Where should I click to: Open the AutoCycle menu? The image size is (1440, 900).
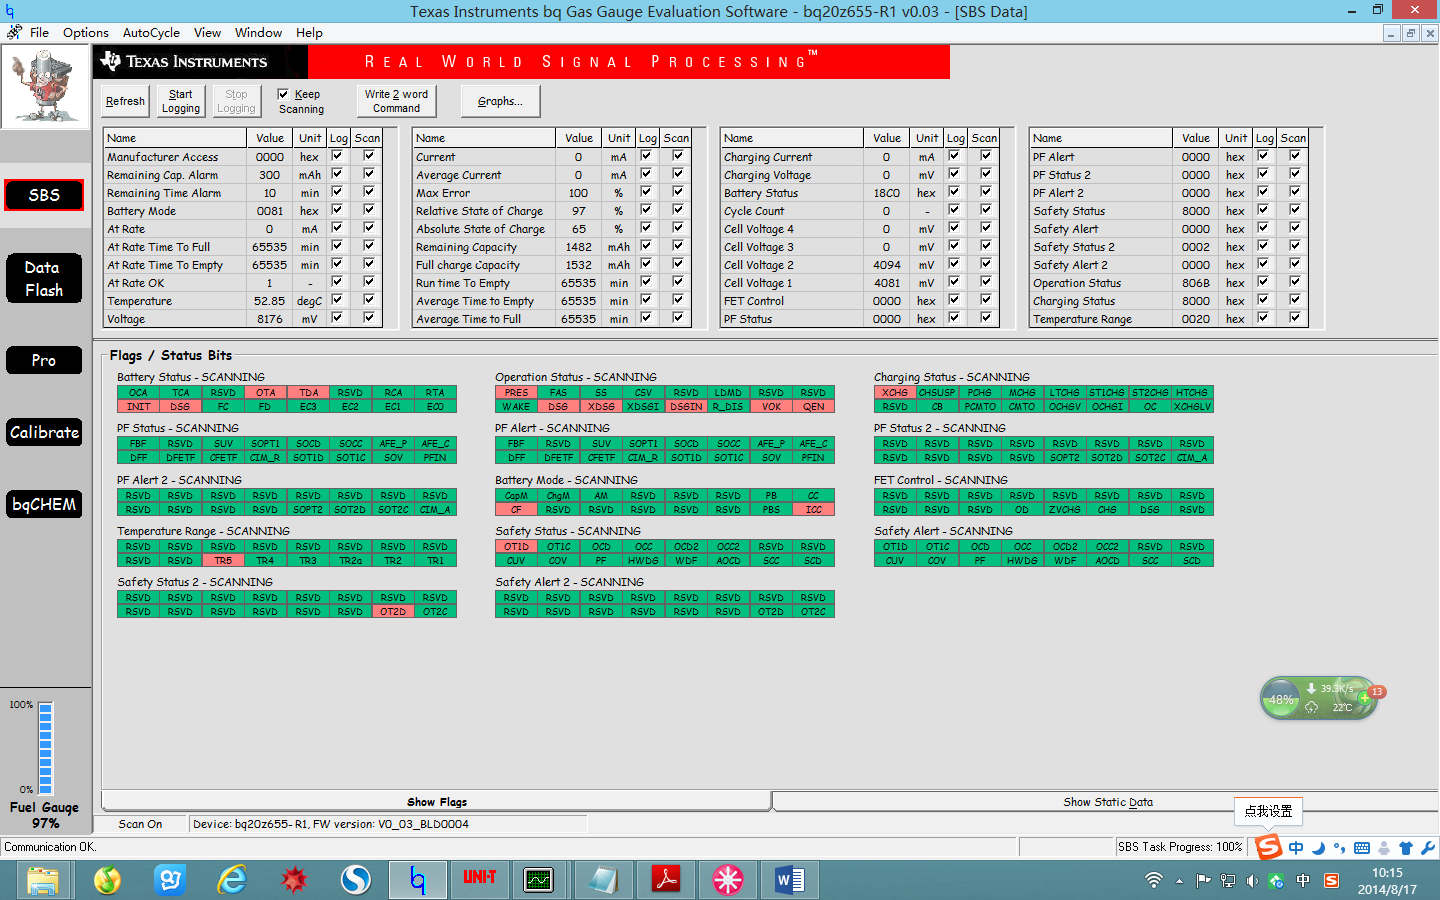[x=151, y=32]
